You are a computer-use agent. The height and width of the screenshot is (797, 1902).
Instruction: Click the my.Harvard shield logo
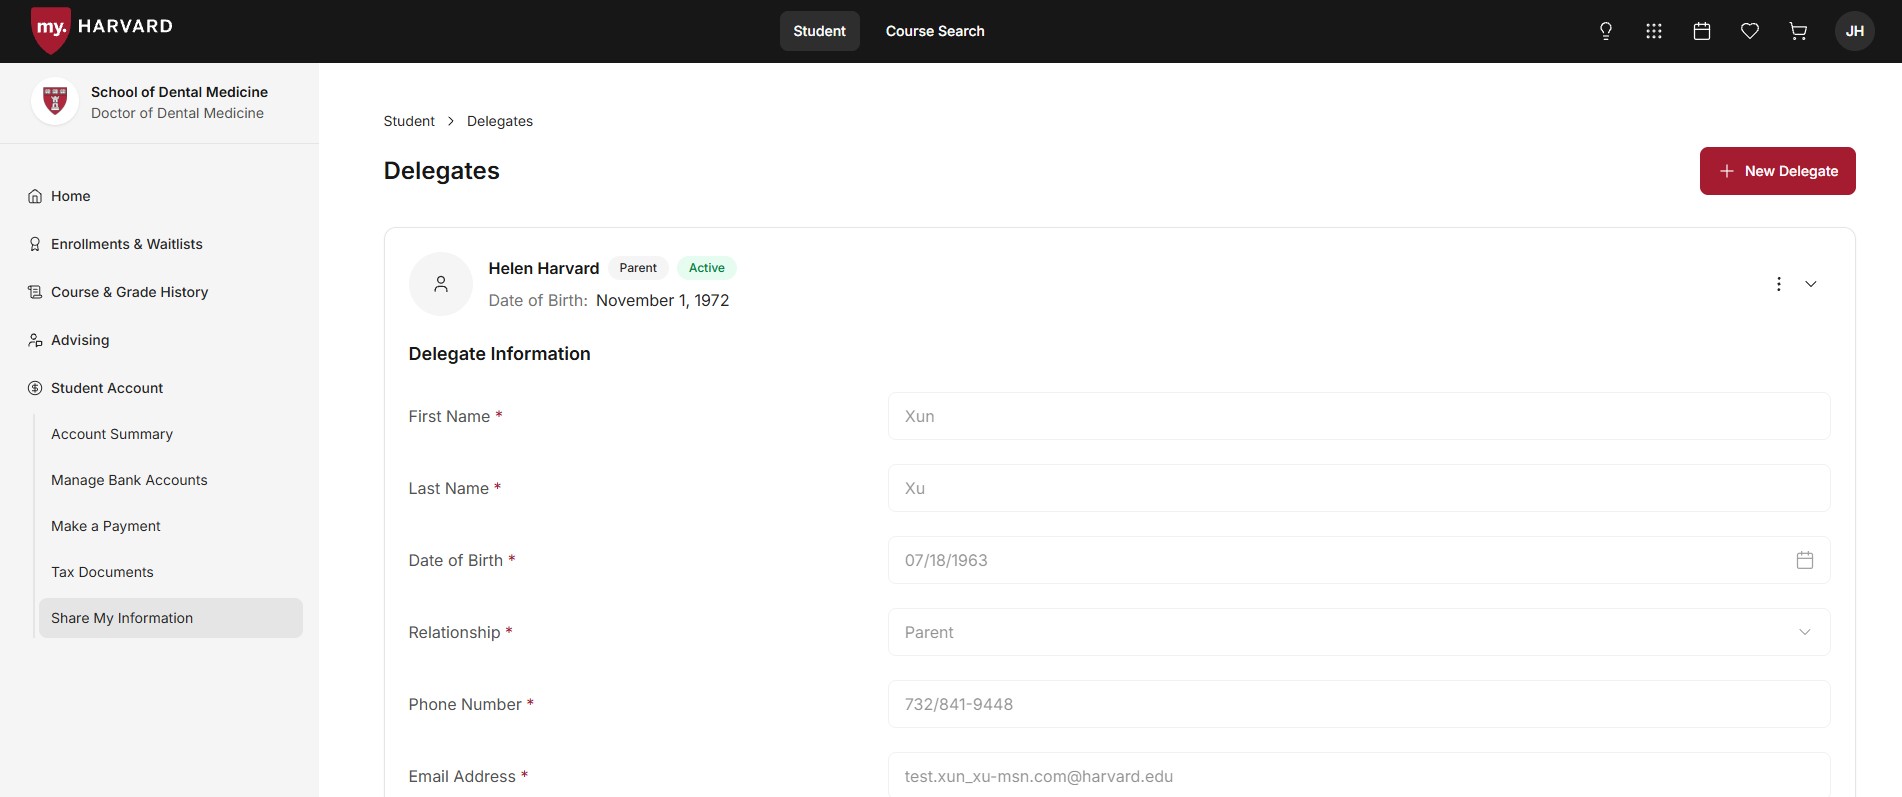pyautogui.click(x=51, y=29)
